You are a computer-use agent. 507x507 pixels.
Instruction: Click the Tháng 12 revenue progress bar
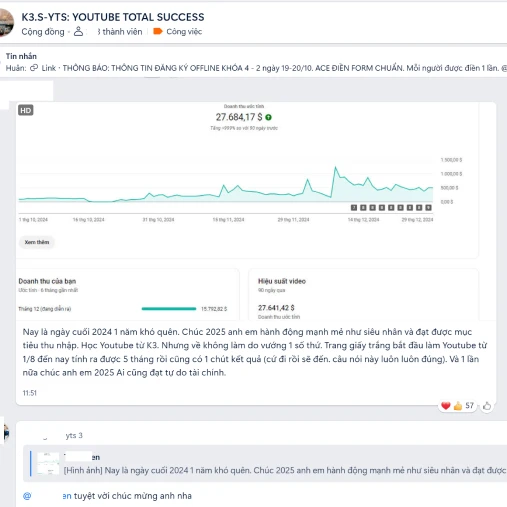tap(169, 309)
